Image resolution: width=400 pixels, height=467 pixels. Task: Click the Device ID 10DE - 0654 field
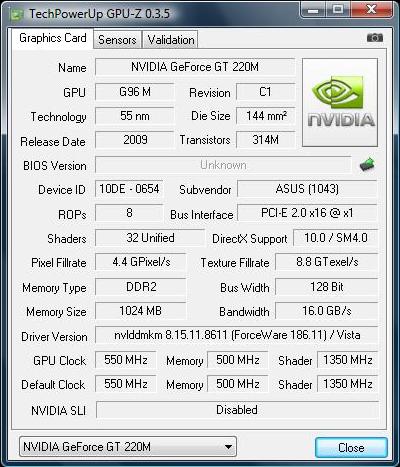[129, 189]
